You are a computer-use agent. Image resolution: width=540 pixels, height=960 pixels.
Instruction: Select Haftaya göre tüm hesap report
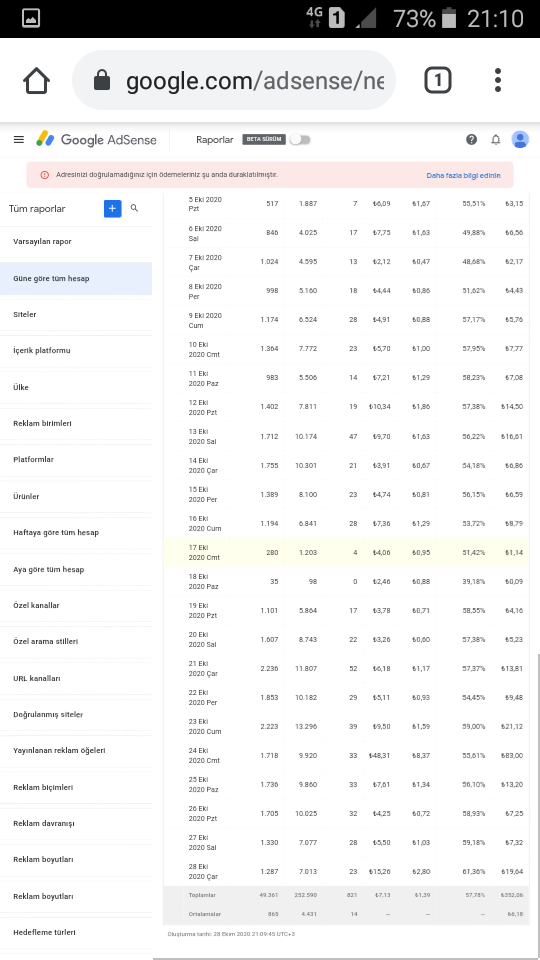point(76,533)
